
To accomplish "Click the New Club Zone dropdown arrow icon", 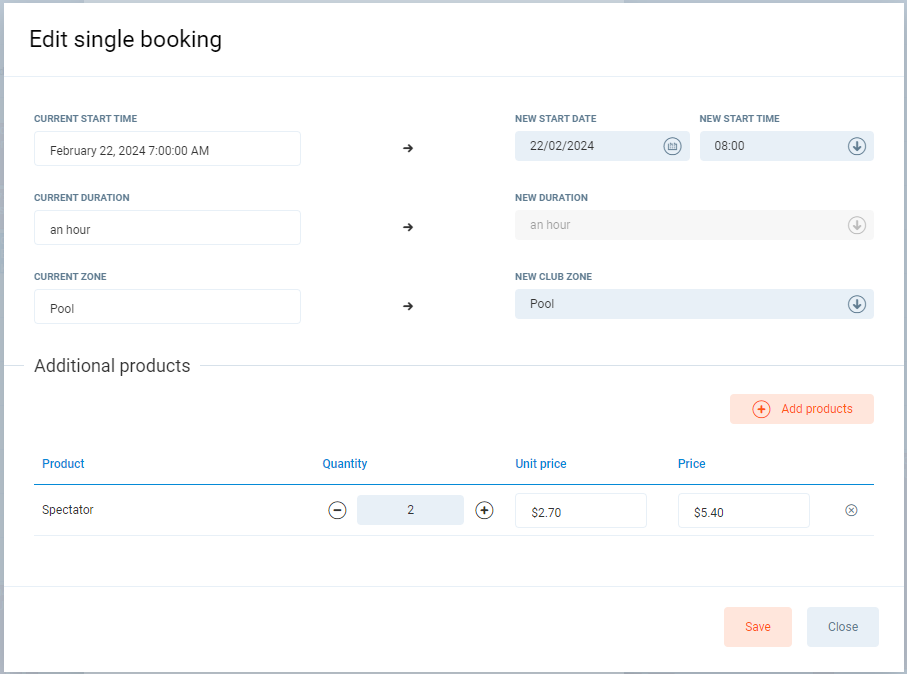I will (856, 304).
